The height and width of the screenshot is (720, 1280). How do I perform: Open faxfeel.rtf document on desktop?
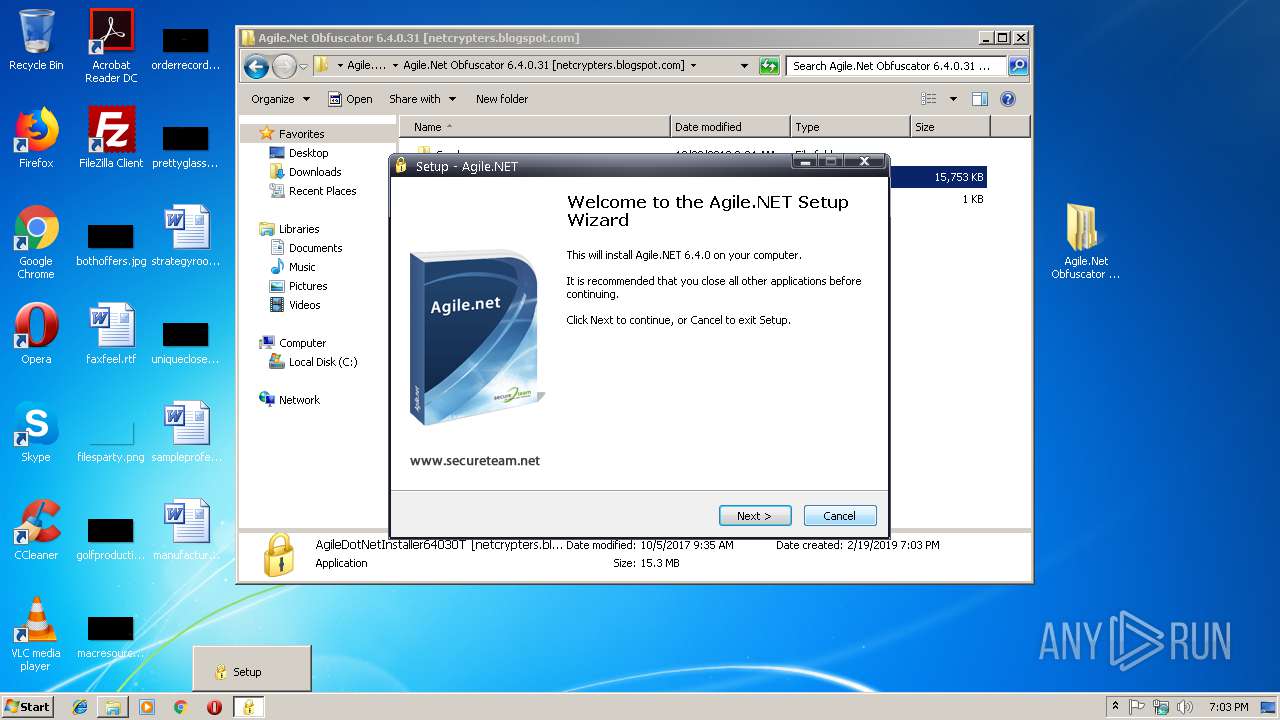coord(111,334)
